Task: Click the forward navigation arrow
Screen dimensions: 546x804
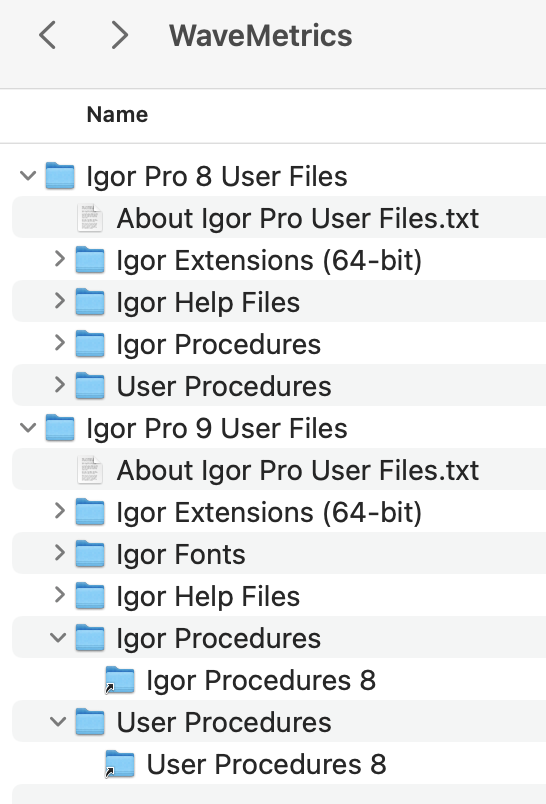Action: [x=119, y=35]
